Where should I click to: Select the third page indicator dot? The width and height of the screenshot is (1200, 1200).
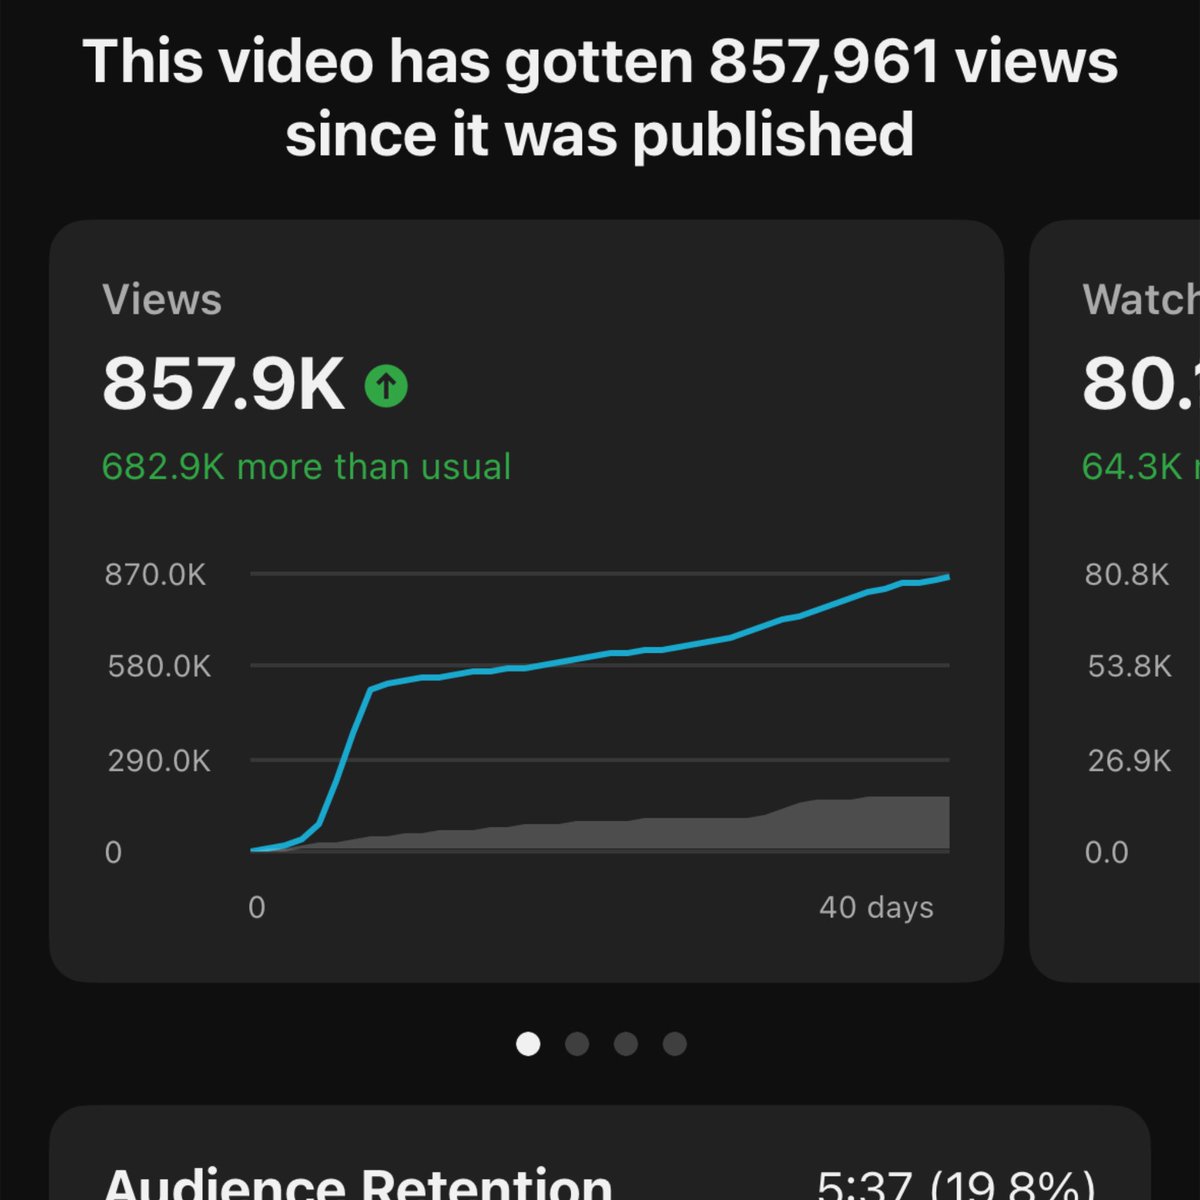coord(626,1044)
